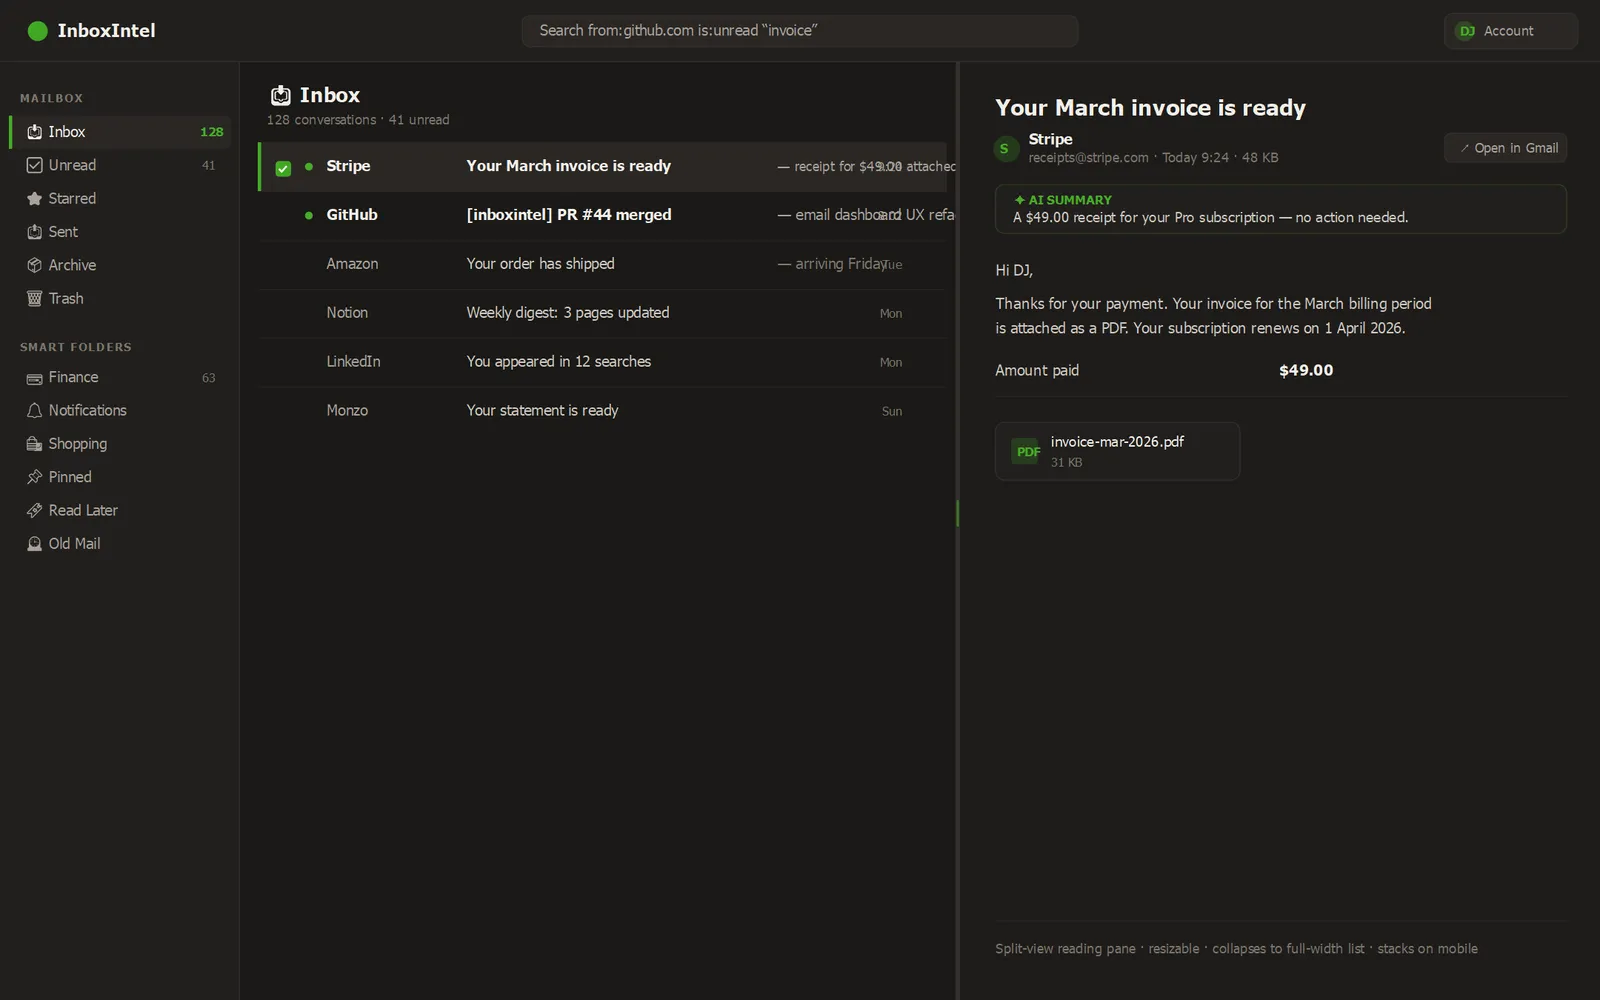Click the Inbox count 128 badge
Screen dimensions: 1600x1000
[211, 132]
